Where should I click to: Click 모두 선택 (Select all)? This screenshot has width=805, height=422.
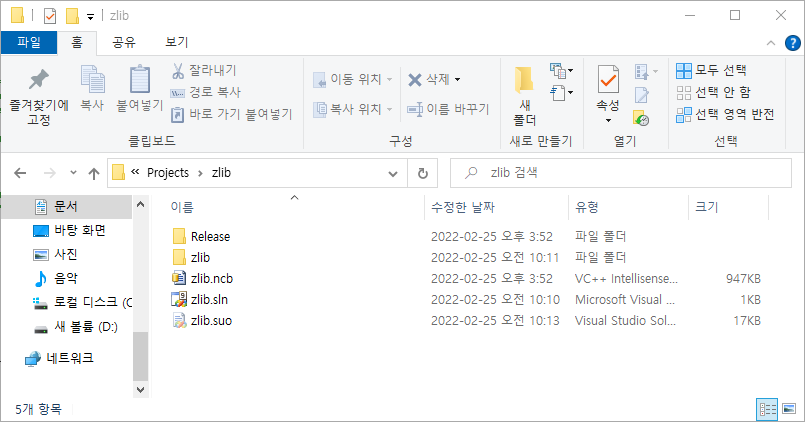click(712, 70)
